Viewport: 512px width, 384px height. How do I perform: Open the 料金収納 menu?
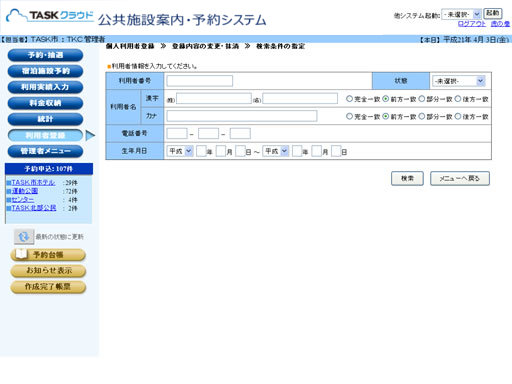(x=45, y=103)
